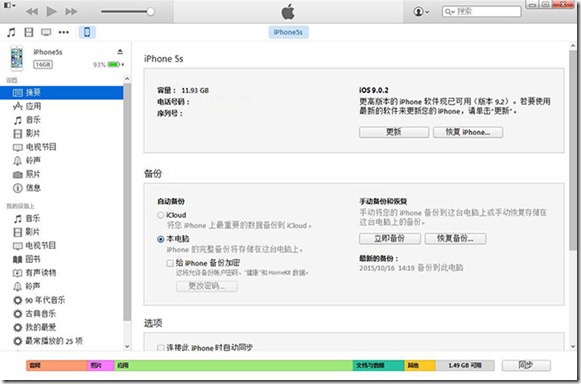Eject the iPhone5s device
The width and height of the screenshot is (581, 384).
(x=120, y=52)
